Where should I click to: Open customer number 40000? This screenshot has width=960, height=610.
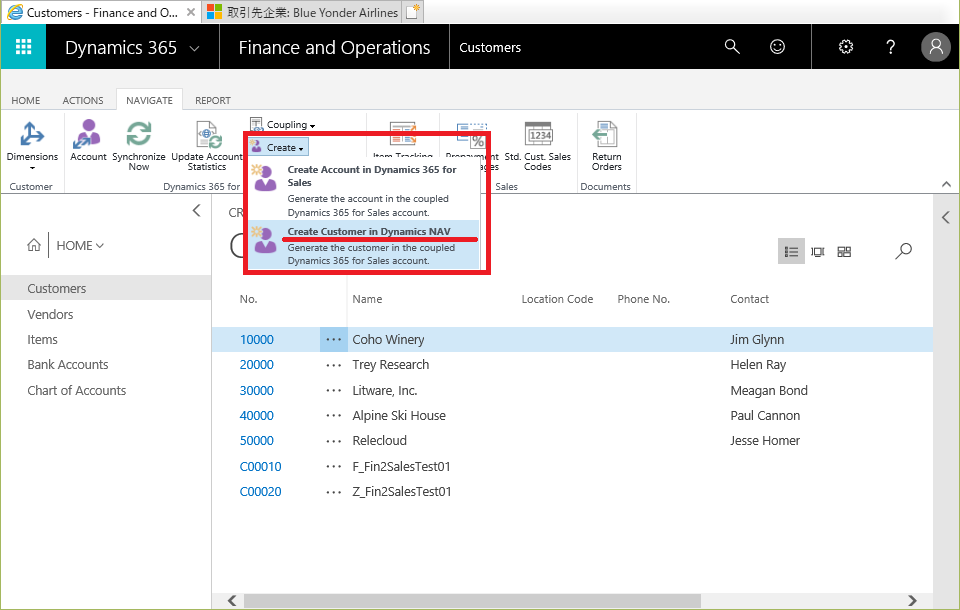[257, 416]
